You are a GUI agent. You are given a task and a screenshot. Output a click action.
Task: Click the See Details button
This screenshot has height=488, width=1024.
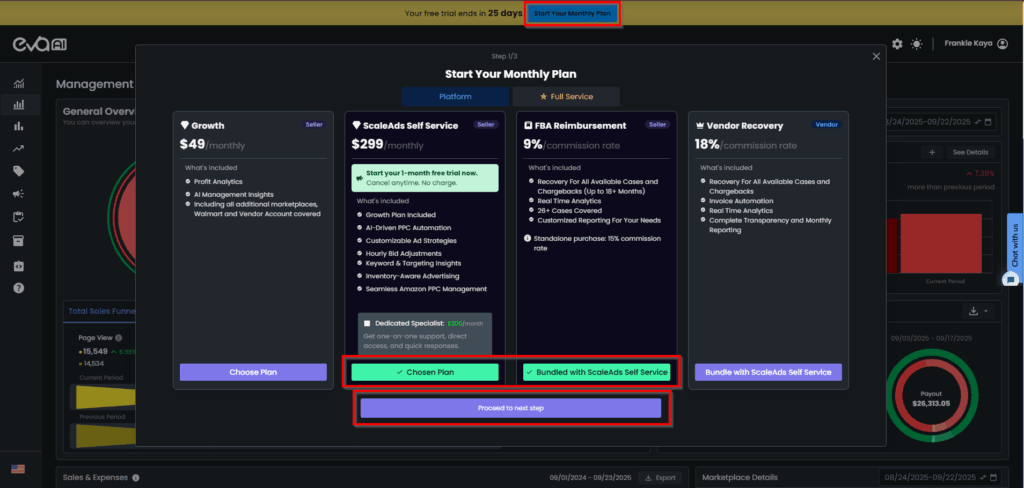pyautogui.click(x=970, y=152)
